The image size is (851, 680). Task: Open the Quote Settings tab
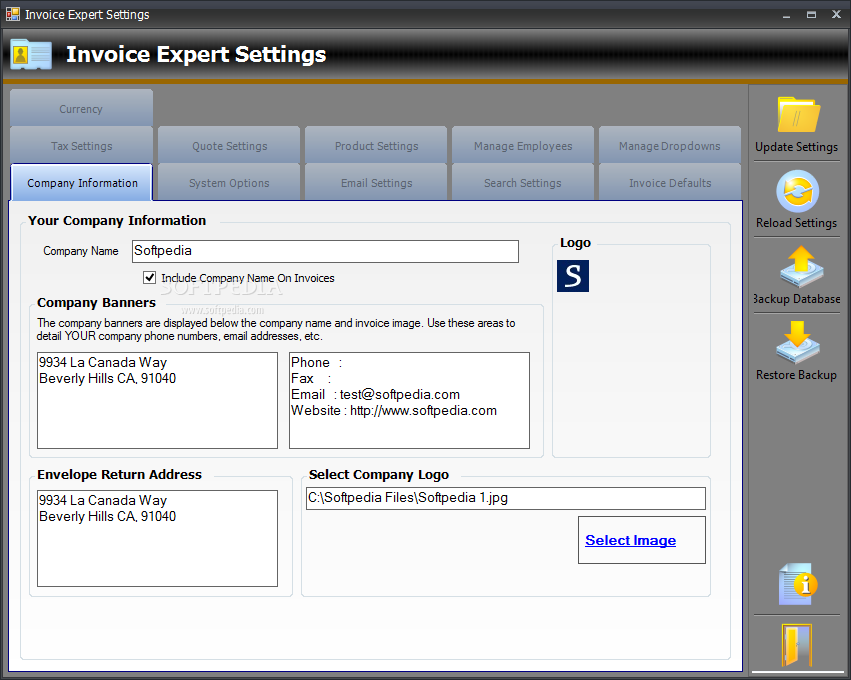pyautogui.click(x=229, y=145)
